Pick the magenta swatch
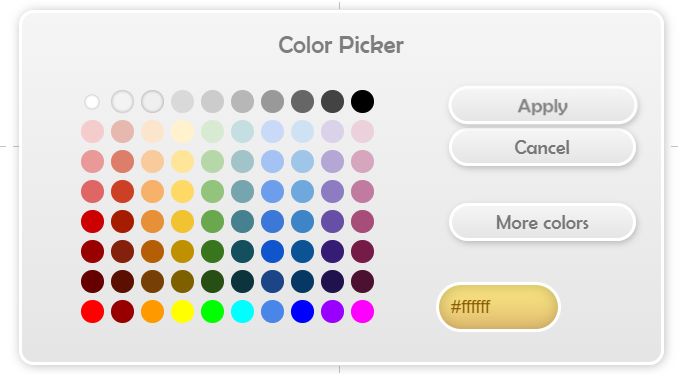The height and width of the screenshot is (374, 681). pos(362,311)
